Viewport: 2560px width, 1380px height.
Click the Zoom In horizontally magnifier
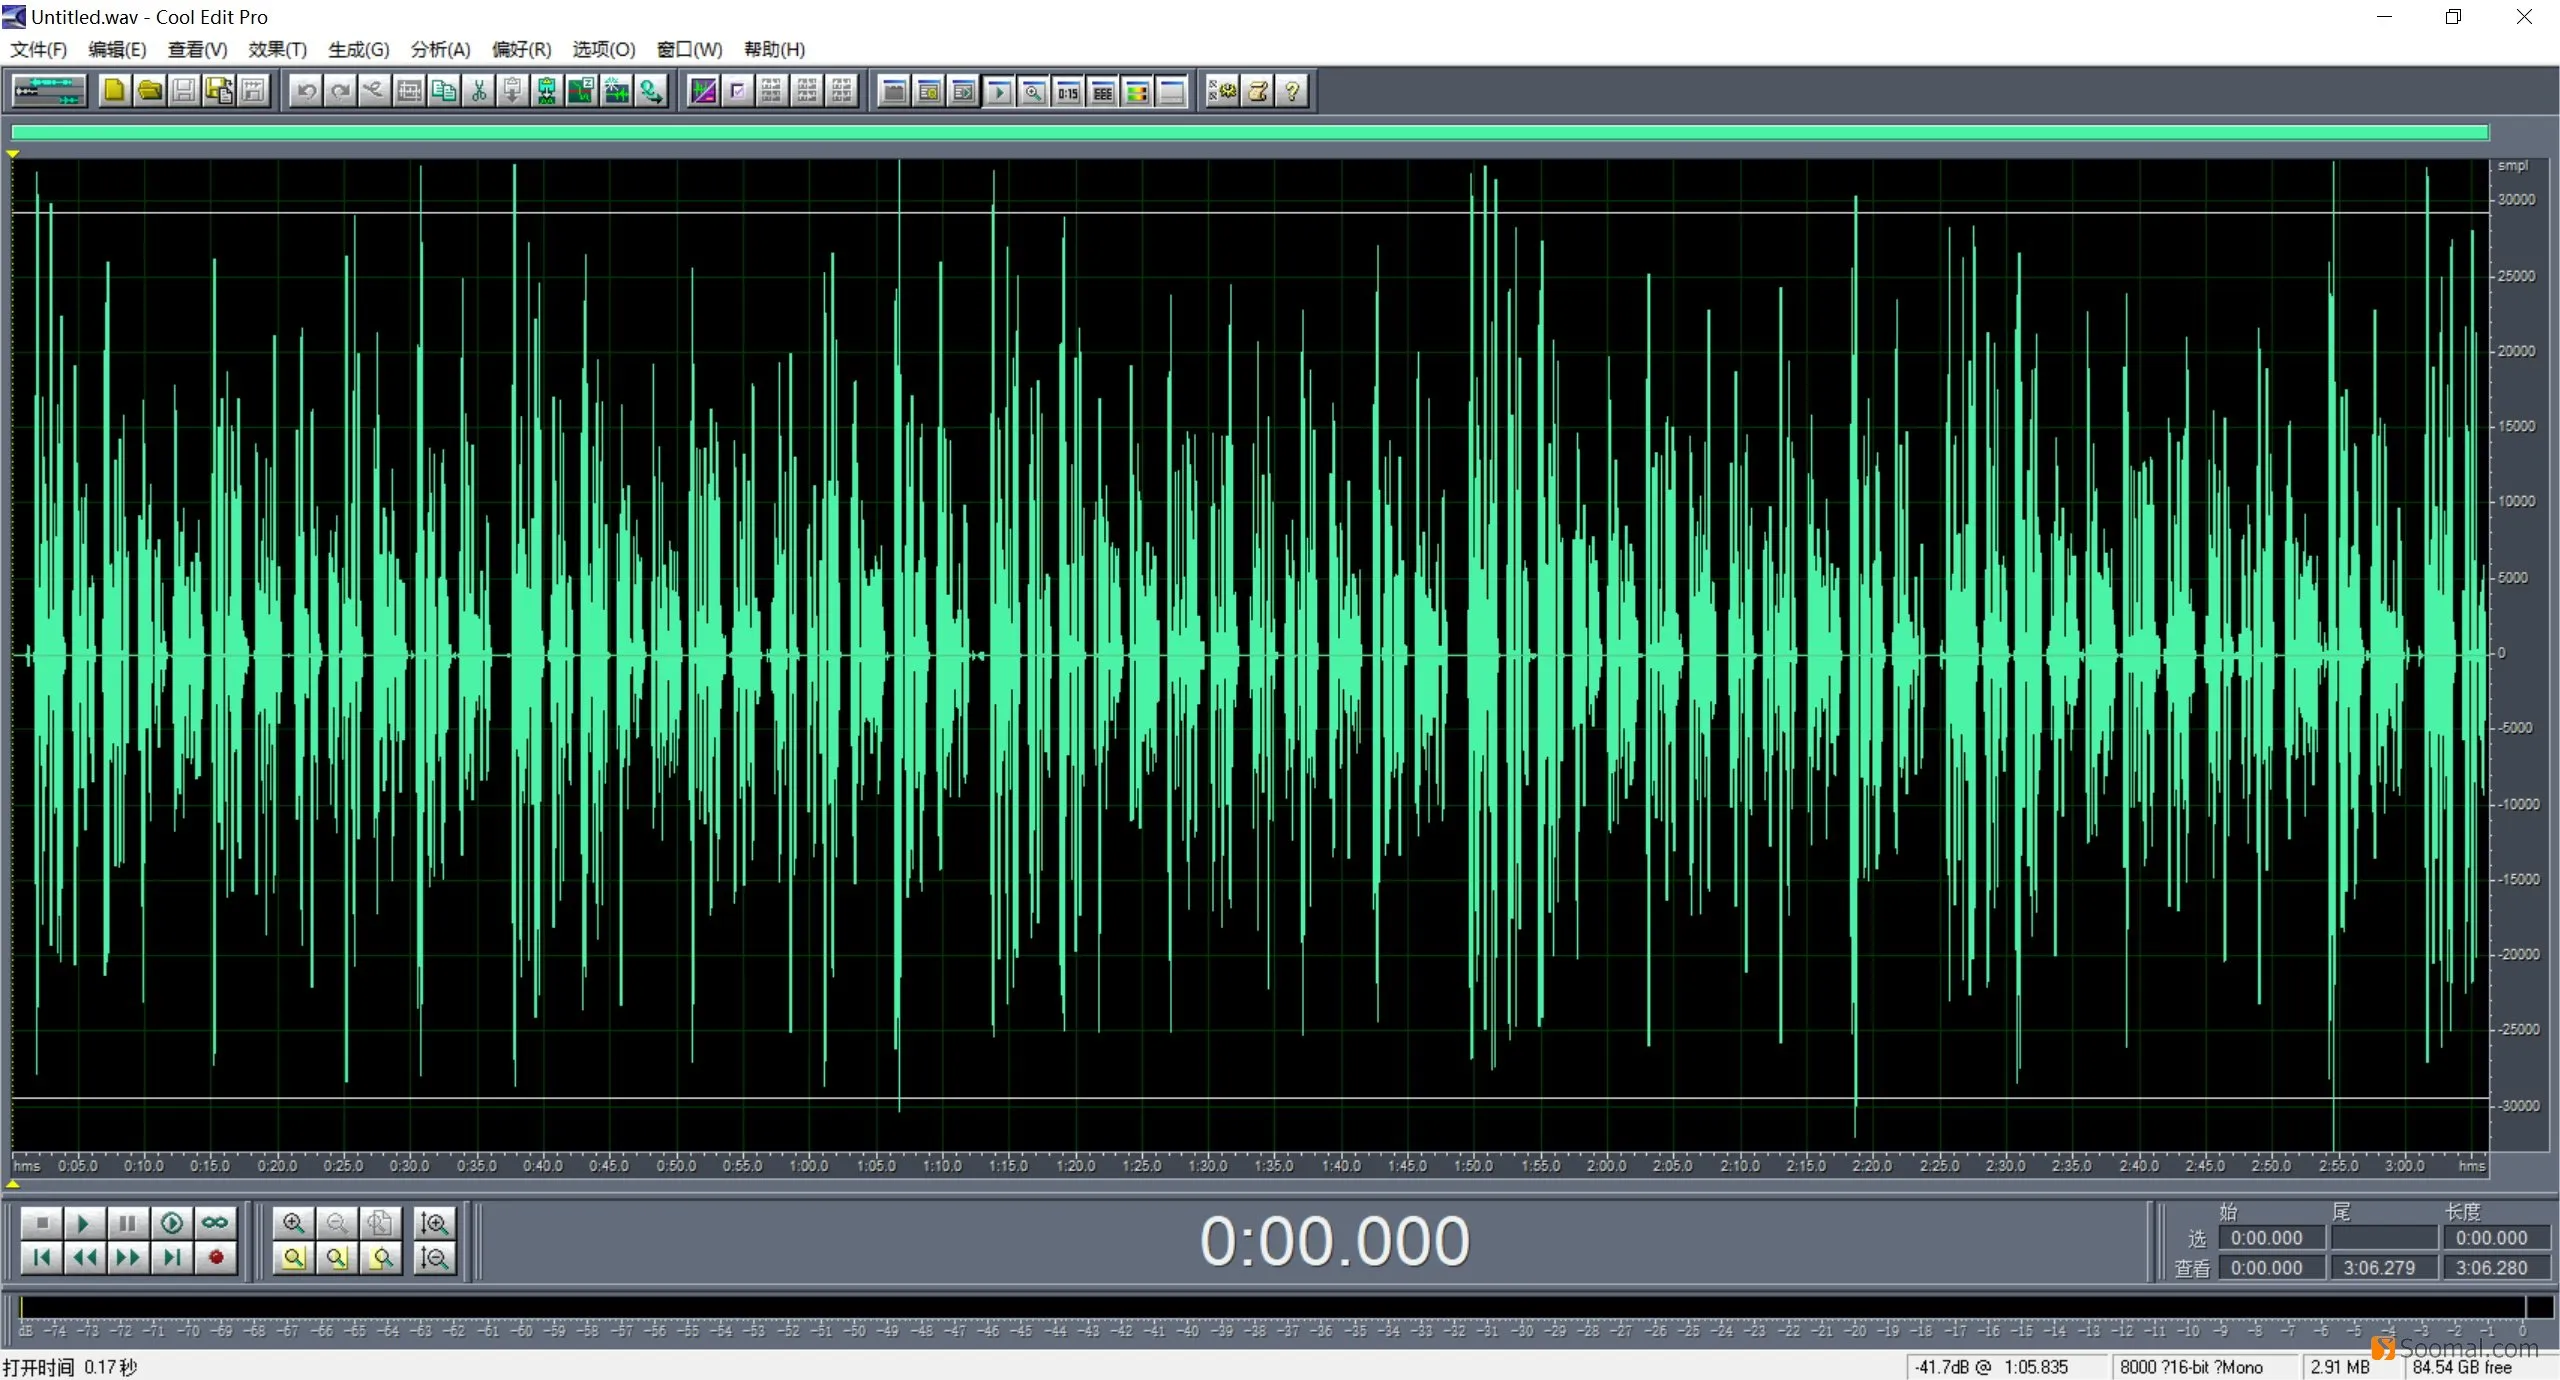tap(294, 1222)
